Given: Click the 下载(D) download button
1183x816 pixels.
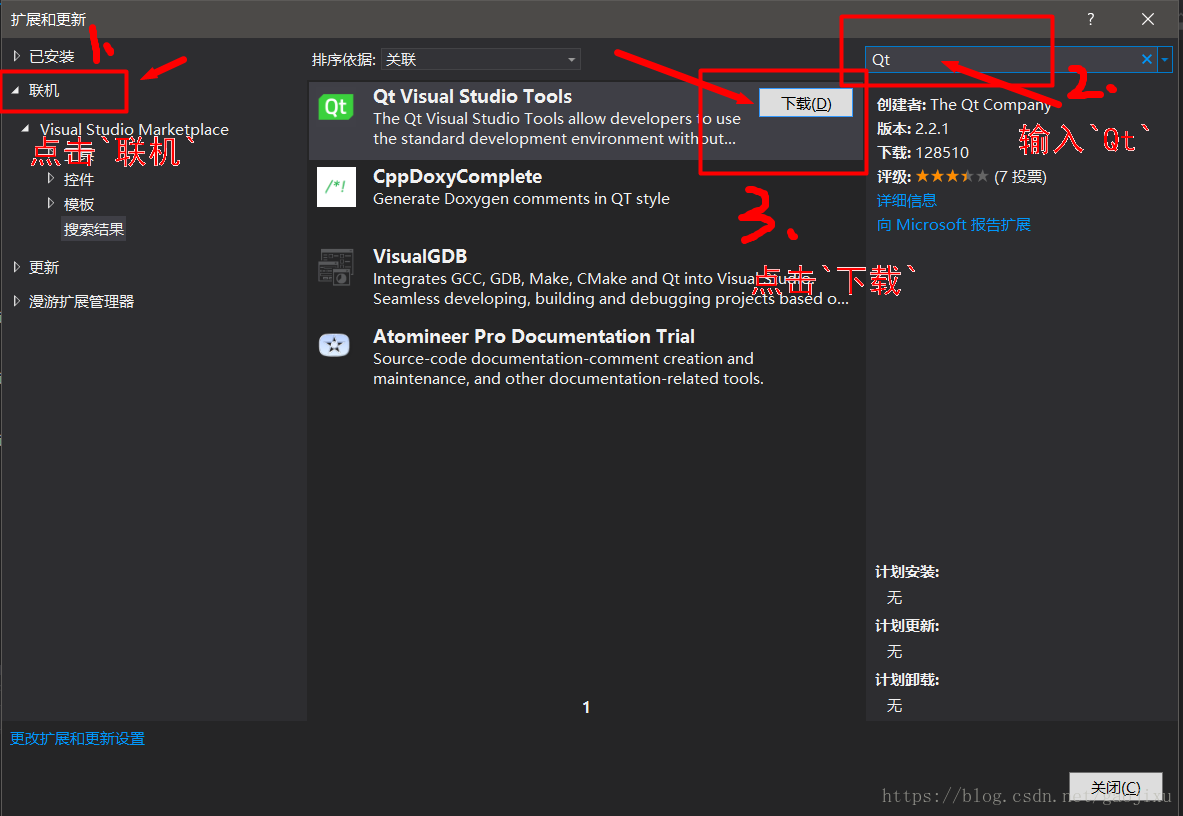Looking at the screenshot, I should coord(806,103).
